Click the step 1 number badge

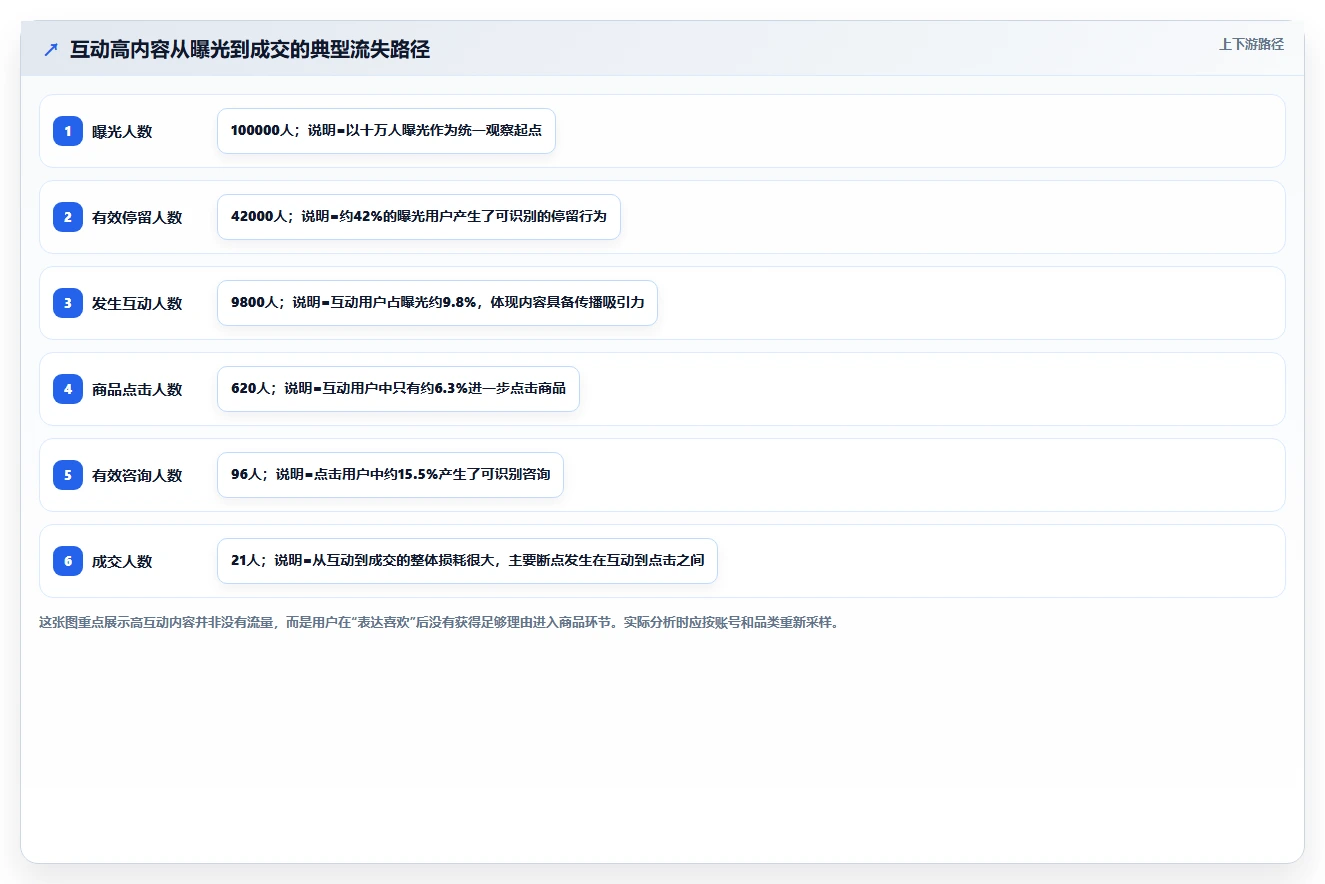[68, 131]
